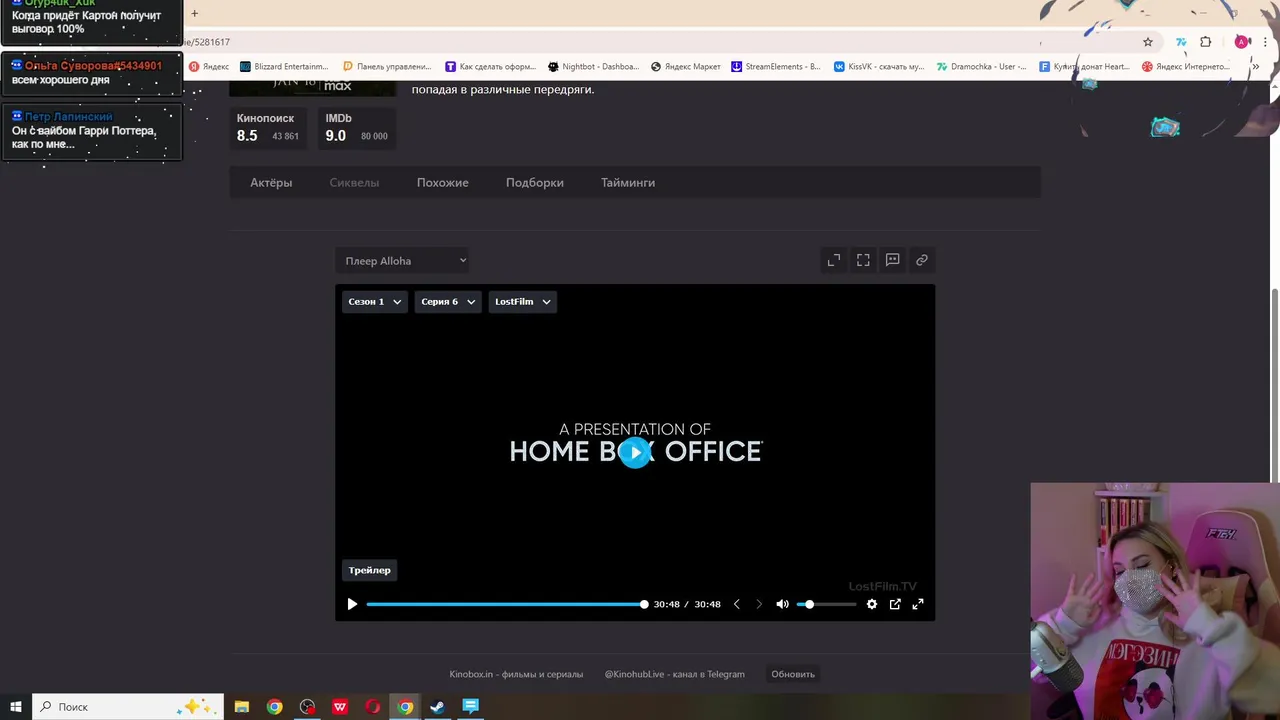Image resolution: width=1280 pixels, height=720 pixels.
Task: Click the Поиск taskbar search box
Action: pos(127,707)
